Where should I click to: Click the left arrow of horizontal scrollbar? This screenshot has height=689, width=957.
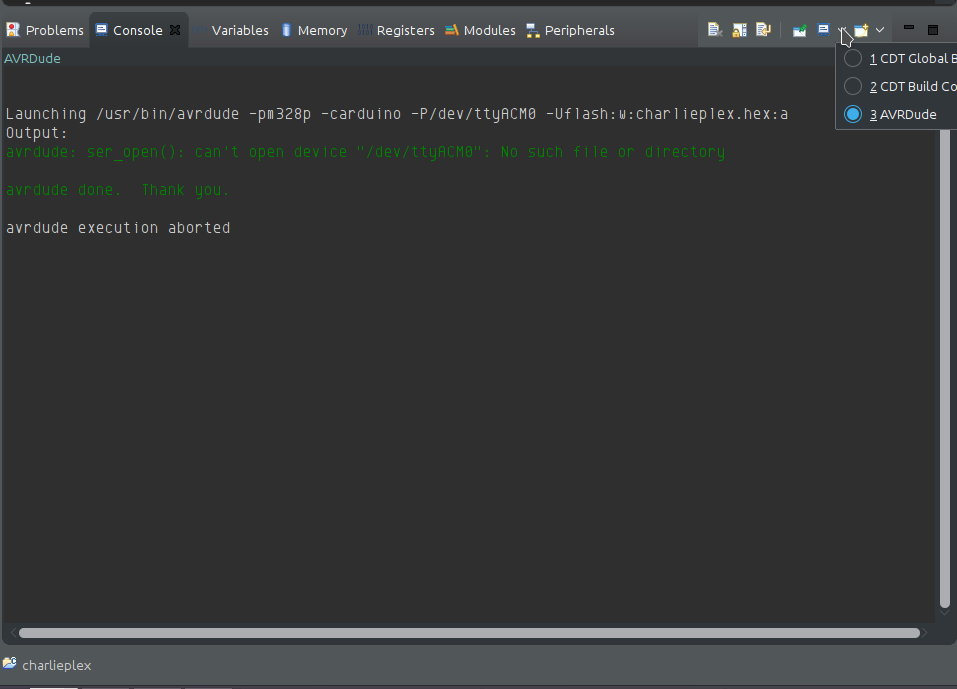12,633
